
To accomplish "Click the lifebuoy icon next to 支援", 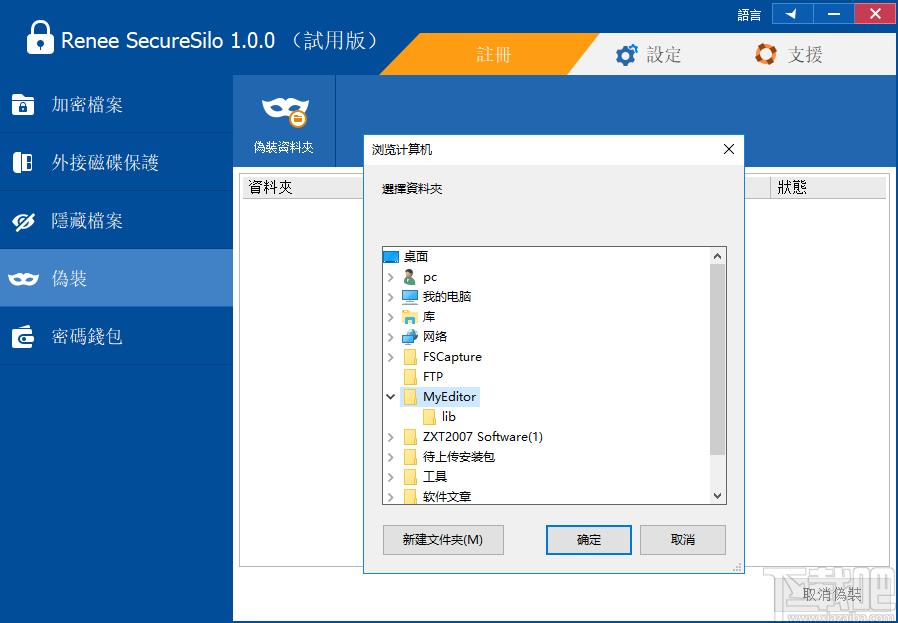I will click(x=766, y=54).
